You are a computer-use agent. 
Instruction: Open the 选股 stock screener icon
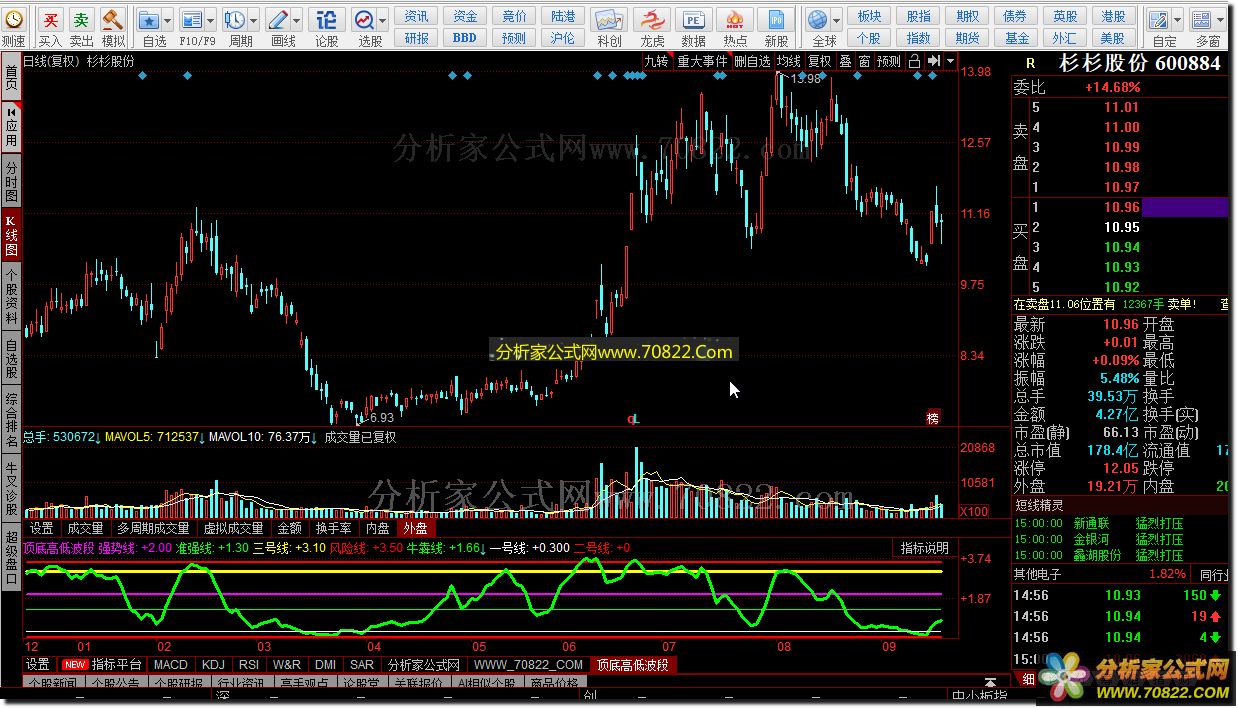click(x=364, y=19)
